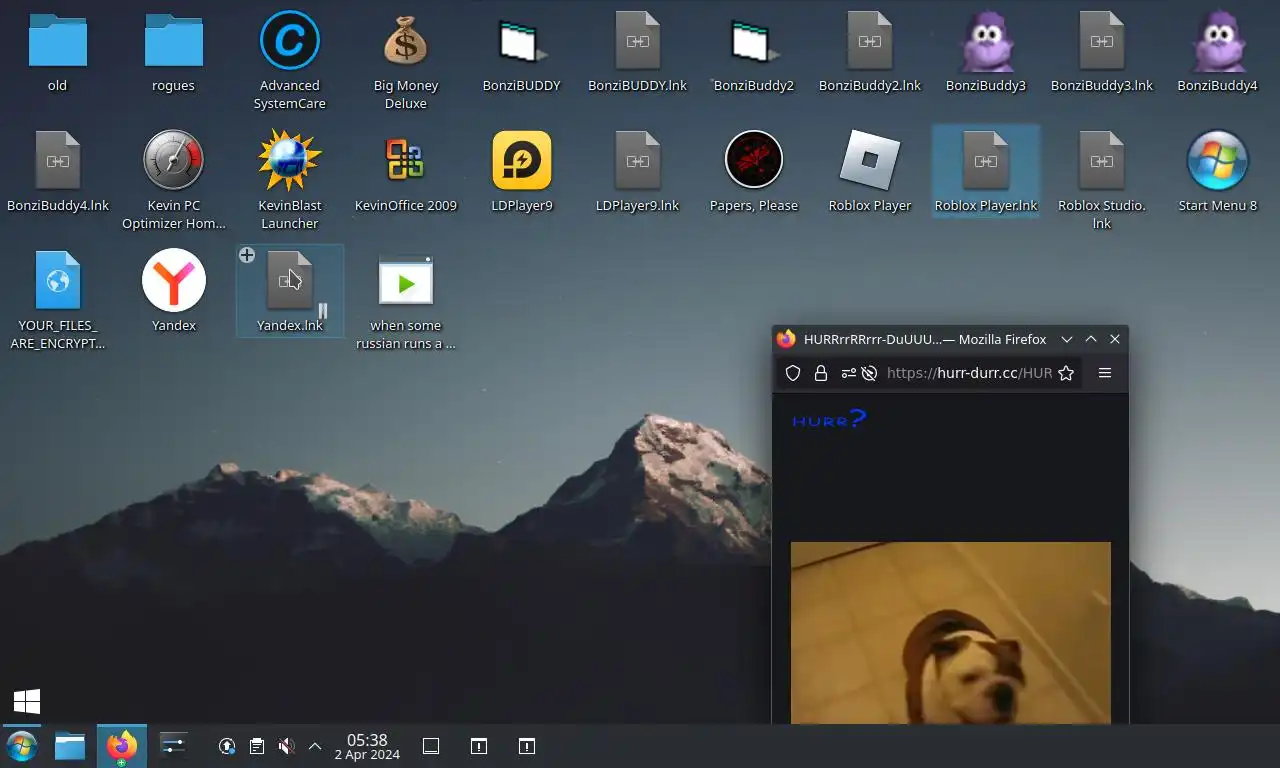This screenshot has height=768, width=1280.
Task: Select the BonziBuddy3 purple gorilla icon
Action: click(x=985, y=41)
